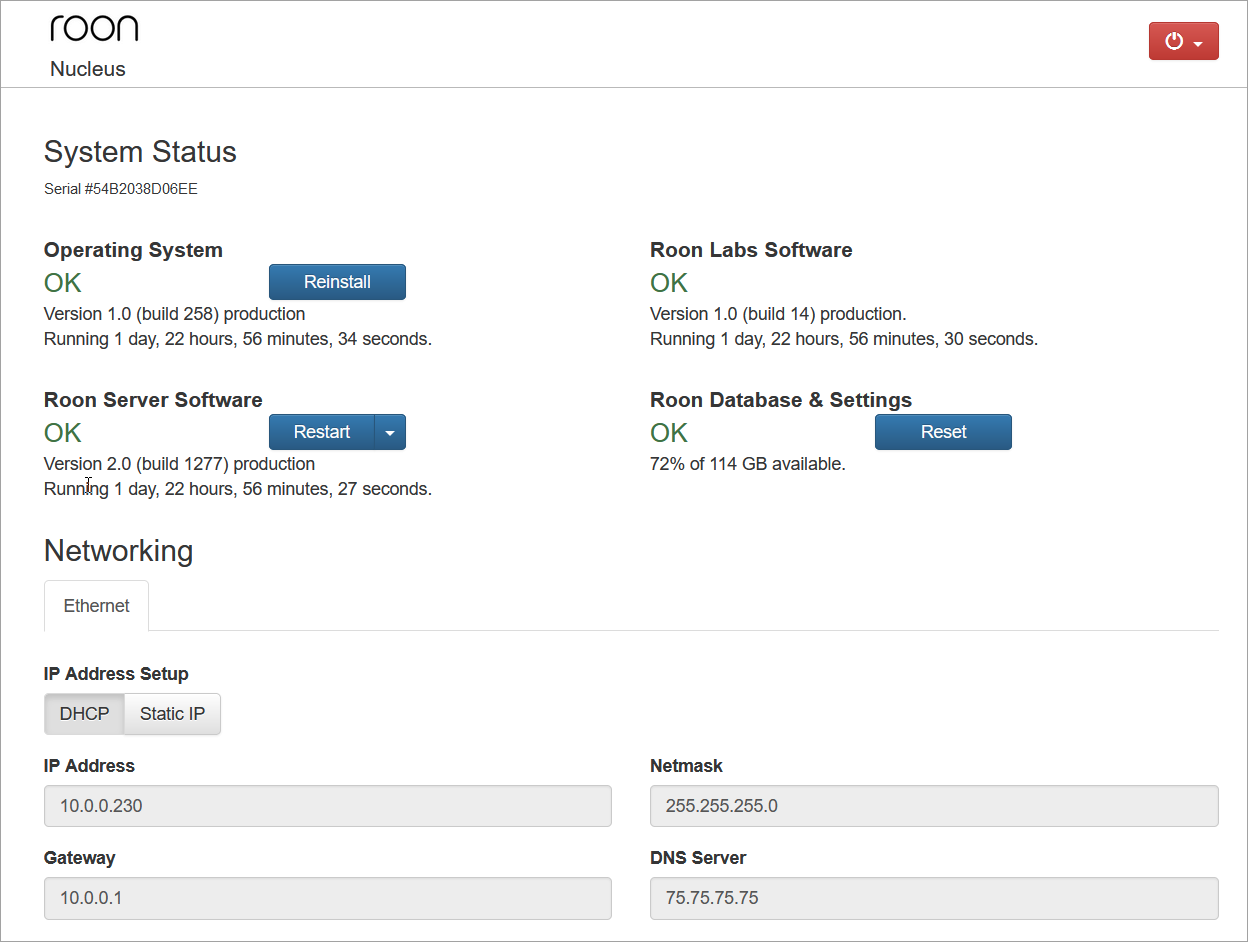Open the red power button menu

tap(1183, 41)
